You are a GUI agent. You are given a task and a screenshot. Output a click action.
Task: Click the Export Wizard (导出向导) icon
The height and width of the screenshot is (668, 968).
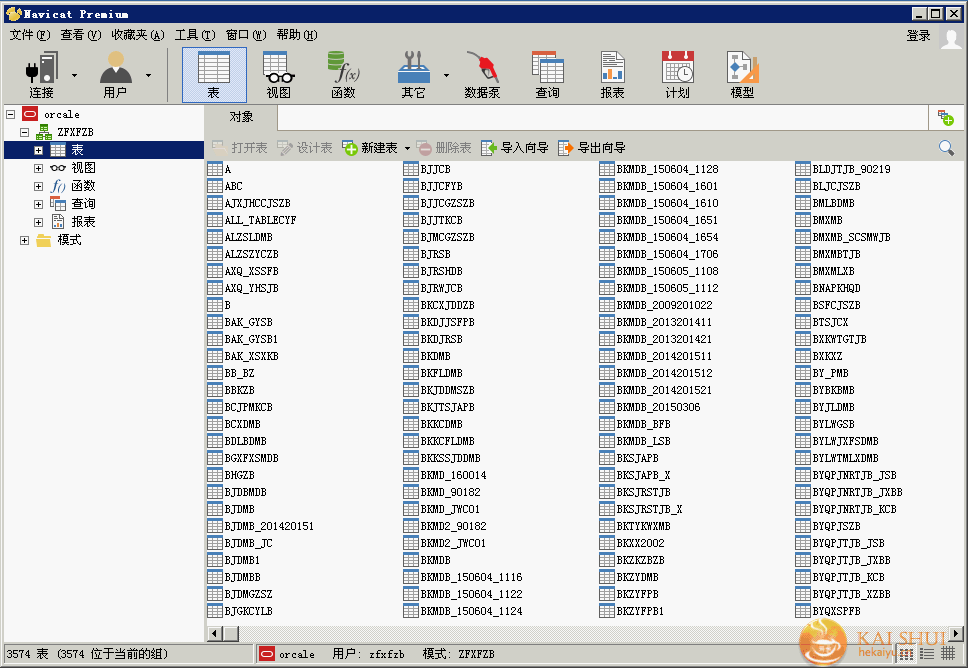[x=565, y=148]
